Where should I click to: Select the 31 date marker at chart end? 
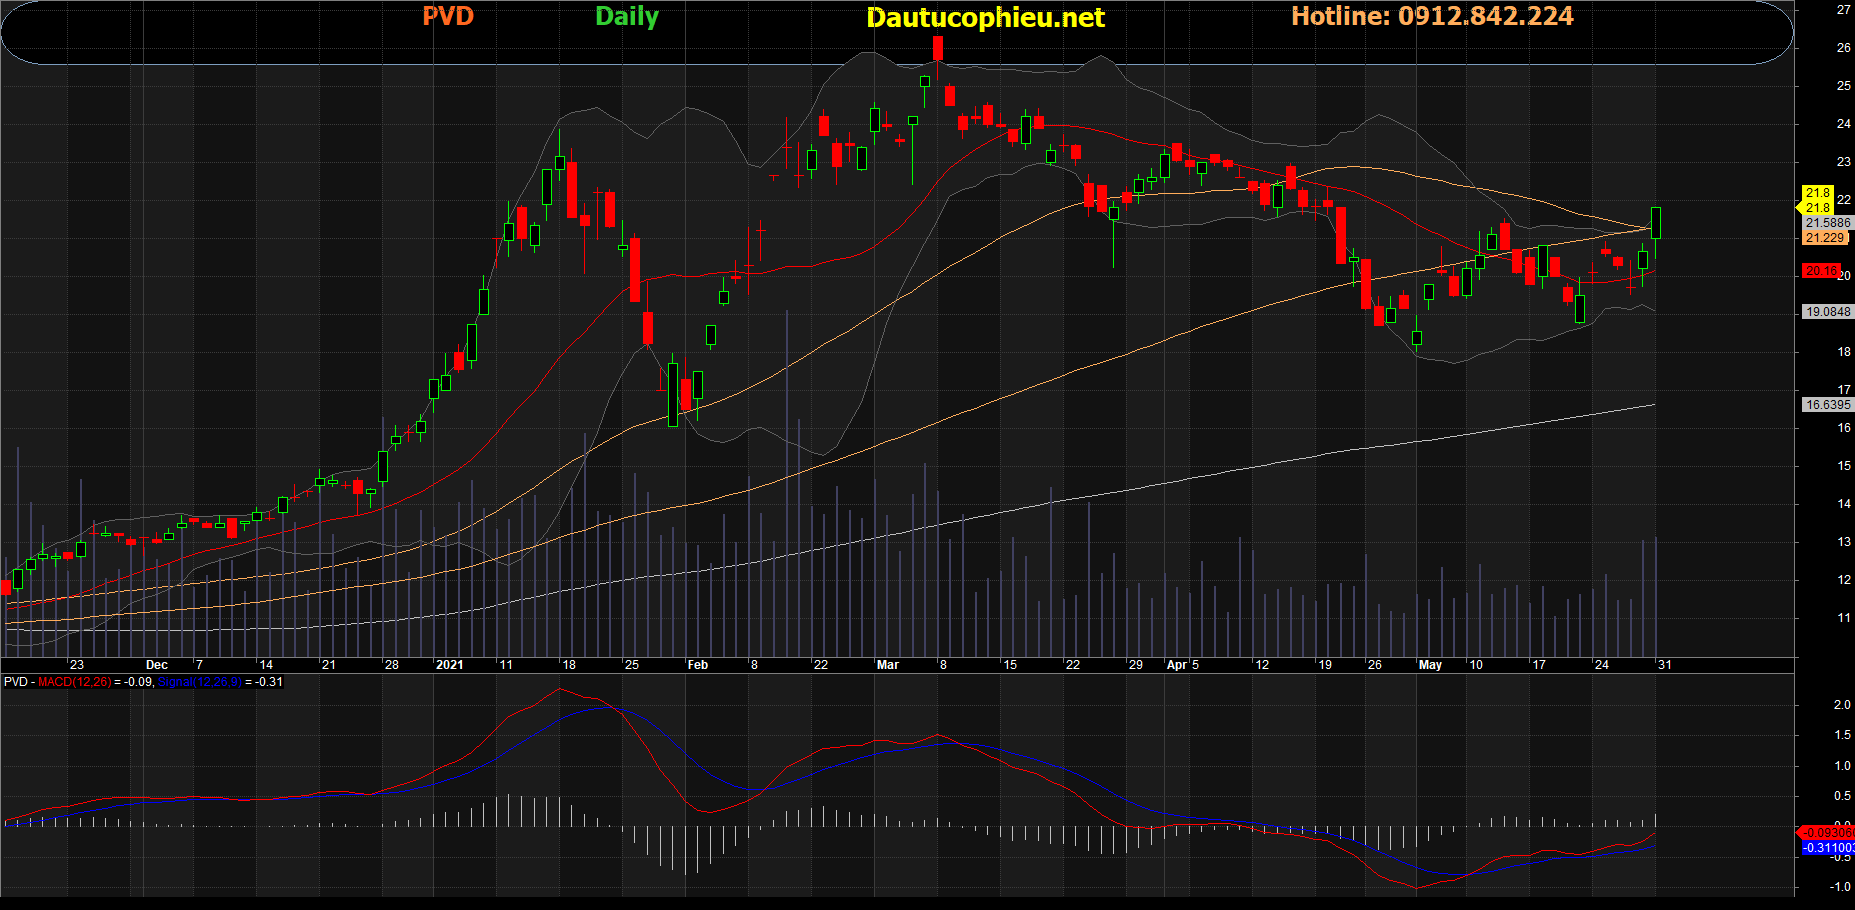pyautogui.click(x=1664, y=665)
